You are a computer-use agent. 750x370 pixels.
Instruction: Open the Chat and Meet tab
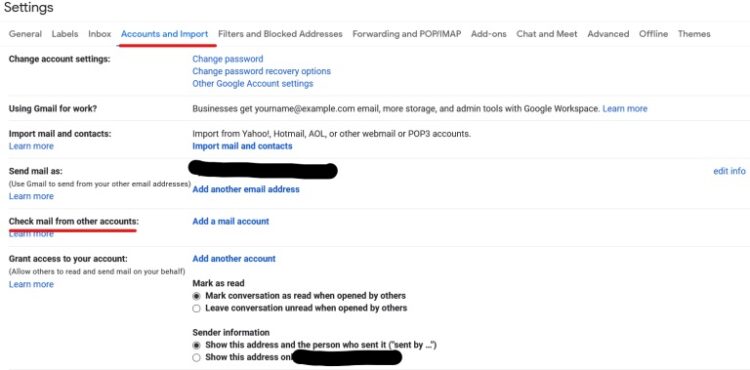pyautogui.click(x=547, y=34)
